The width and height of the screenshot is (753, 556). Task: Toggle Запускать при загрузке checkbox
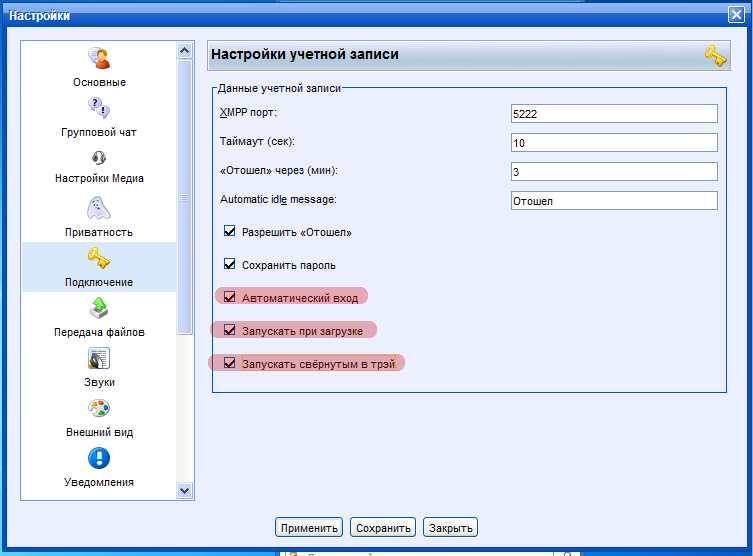coord(230,330)
